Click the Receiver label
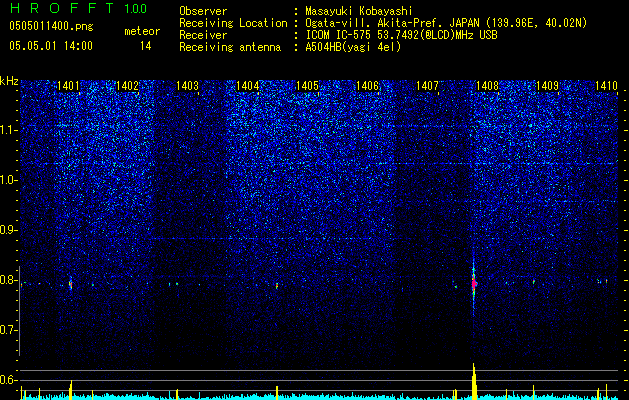This screenshot has width=629, height=400. pyautogui.click(x=203, y=35)
